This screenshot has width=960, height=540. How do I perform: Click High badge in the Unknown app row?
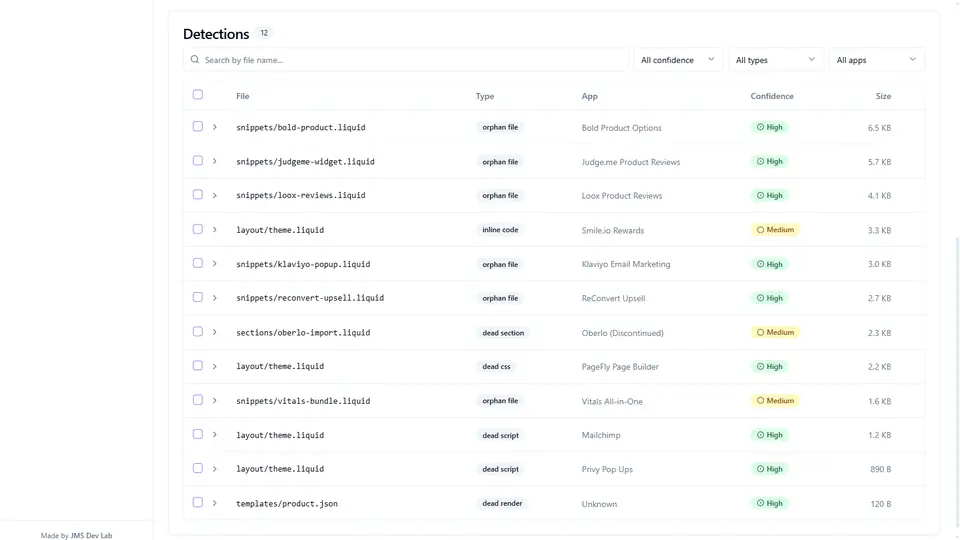tap(770, 503)
